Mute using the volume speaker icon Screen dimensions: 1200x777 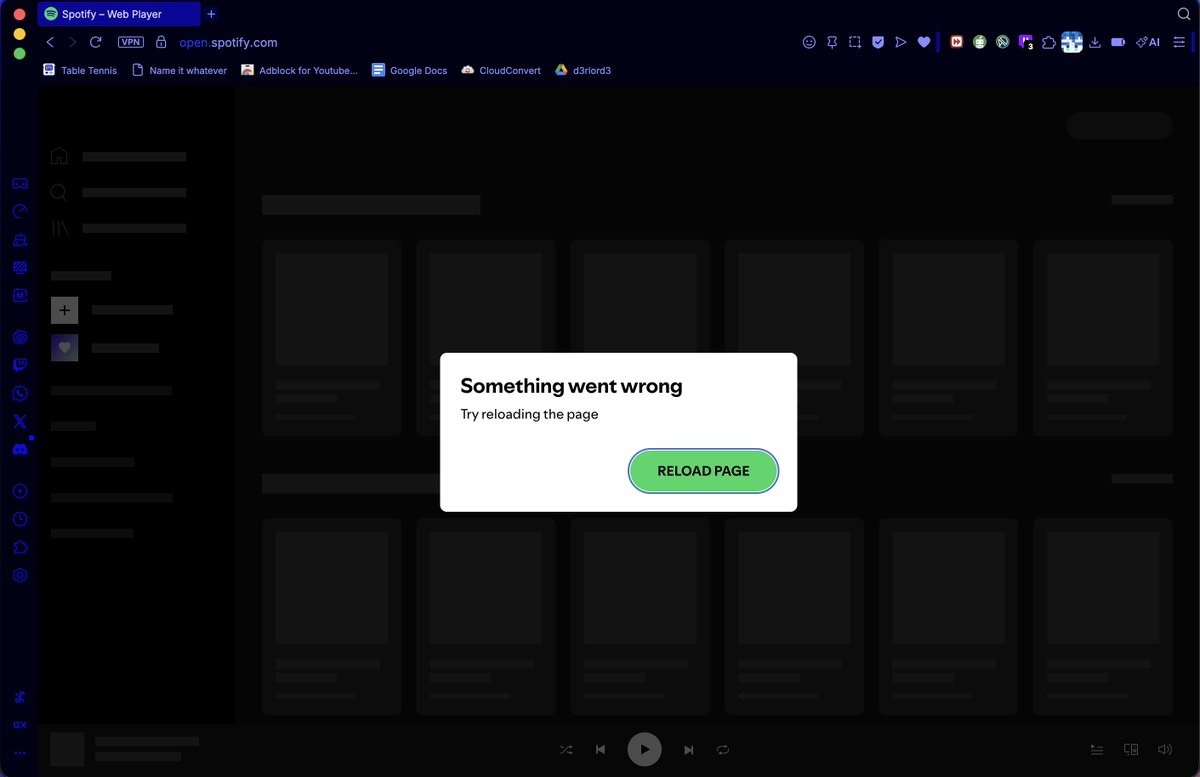click(x=1165, y=749)
